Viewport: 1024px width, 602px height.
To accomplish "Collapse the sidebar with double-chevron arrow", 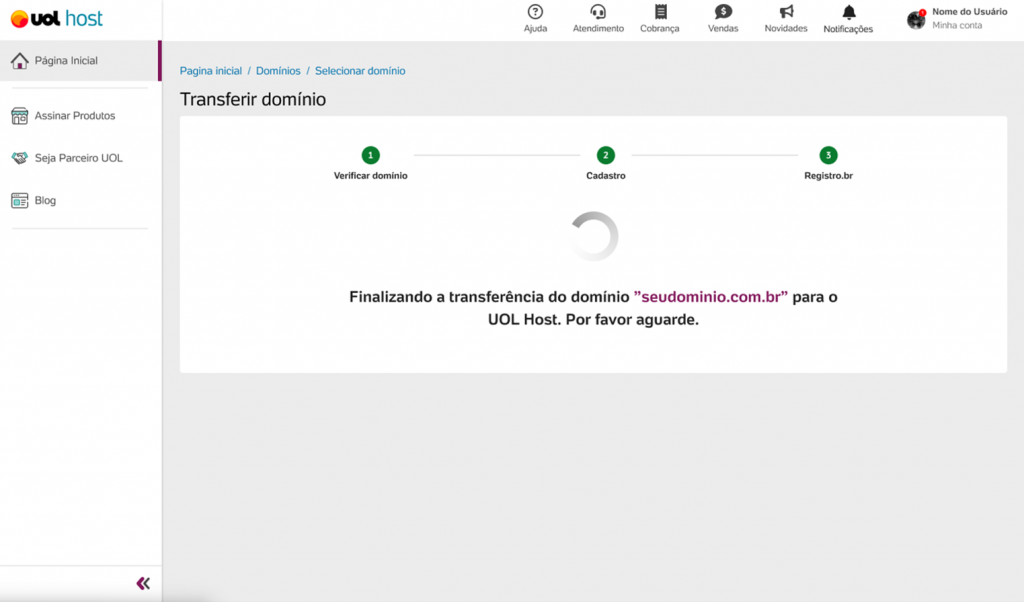I will click(143, 583).
